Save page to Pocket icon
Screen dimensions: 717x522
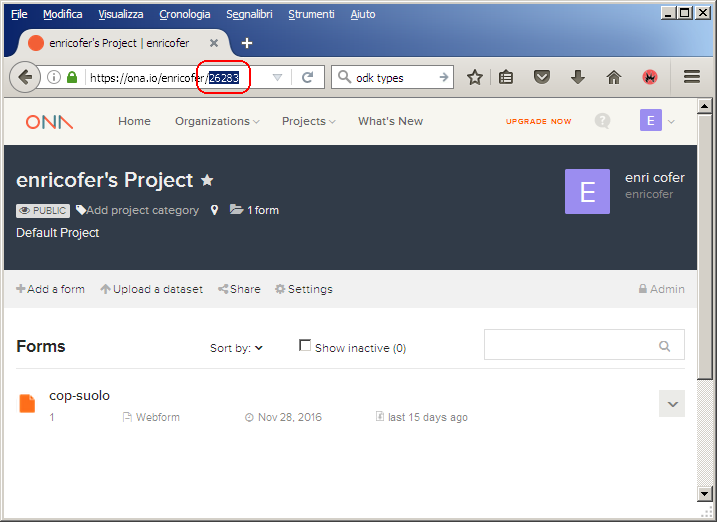click(542, 77)
